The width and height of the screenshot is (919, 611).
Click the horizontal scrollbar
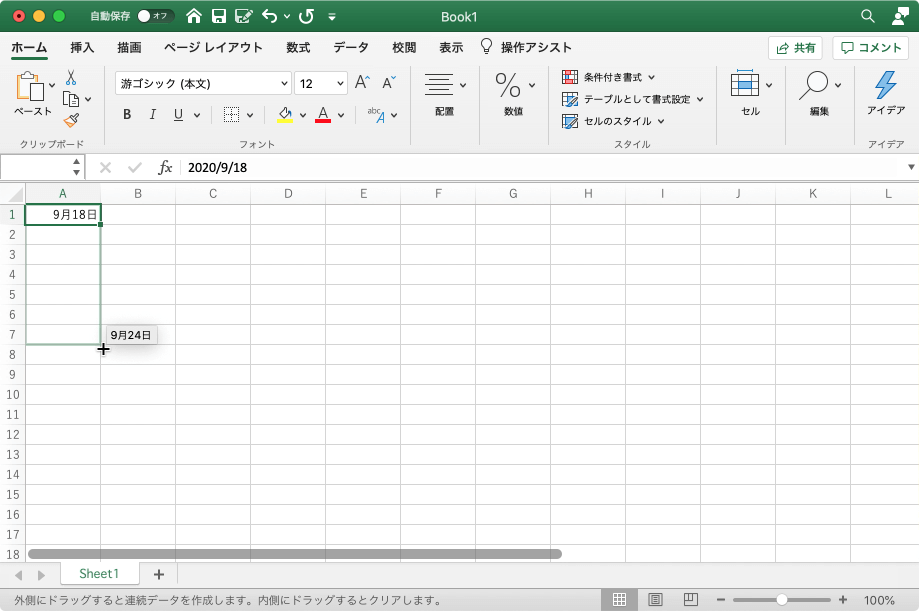coord(295,554)
